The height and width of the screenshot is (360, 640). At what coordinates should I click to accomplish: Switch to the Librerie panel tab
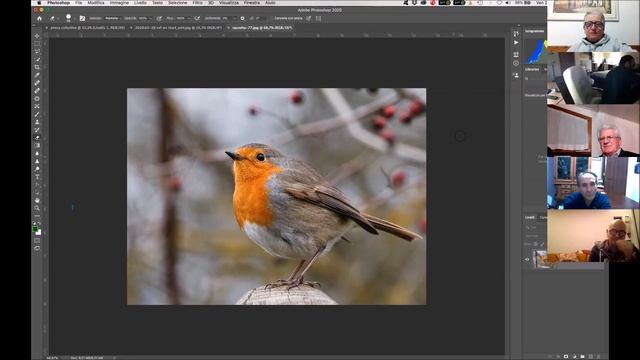[x=532, y=69]
